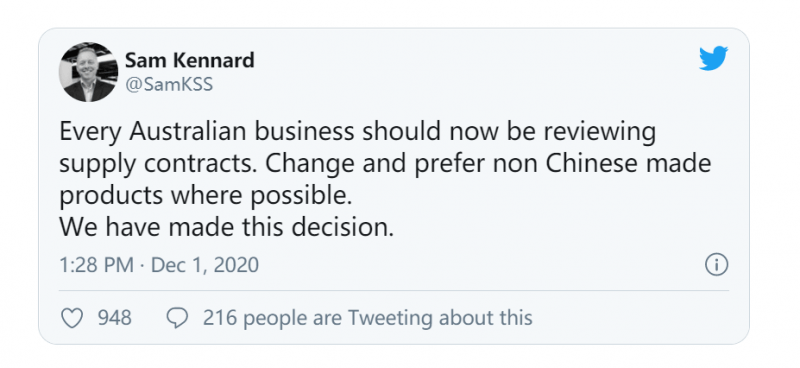Click the 1:28 PM time text
Image resolution: width=800 pixels, height=368 pixels.
tap(97, 265)
